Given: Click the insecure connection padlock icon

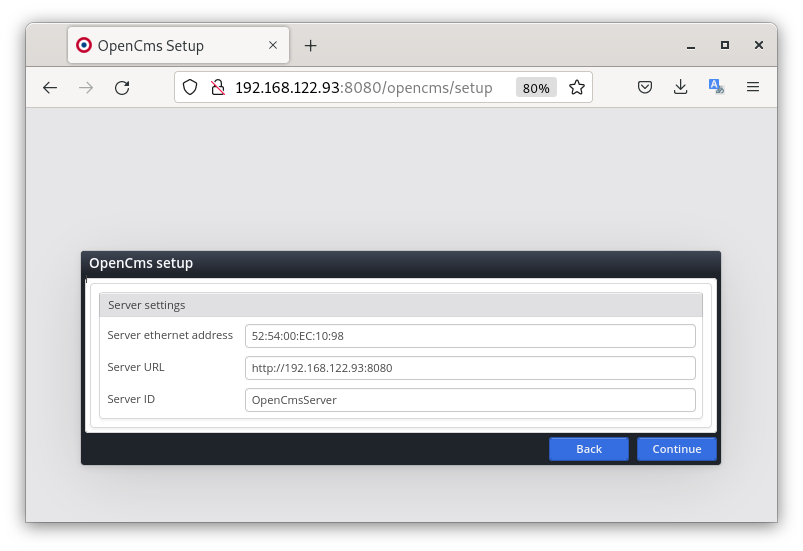Looking at the screenshot, I should pos(218,88).
